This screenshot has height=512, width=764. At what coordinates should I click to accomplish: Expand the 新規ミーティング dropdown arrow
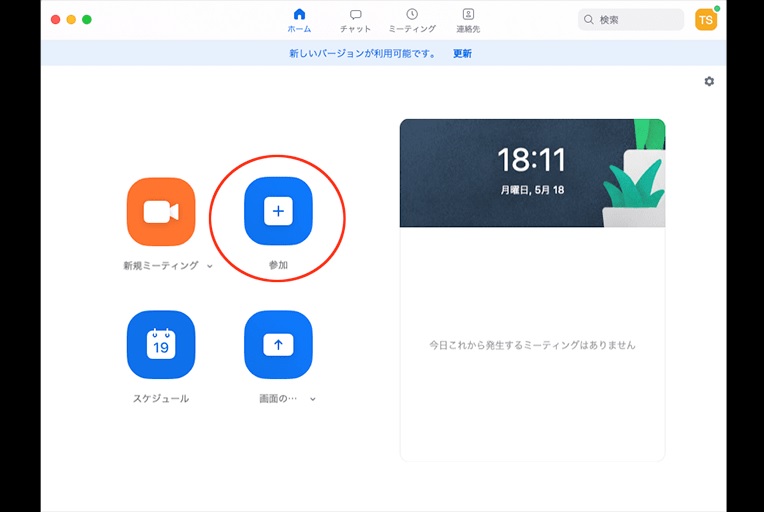click(x=210, y=266)
